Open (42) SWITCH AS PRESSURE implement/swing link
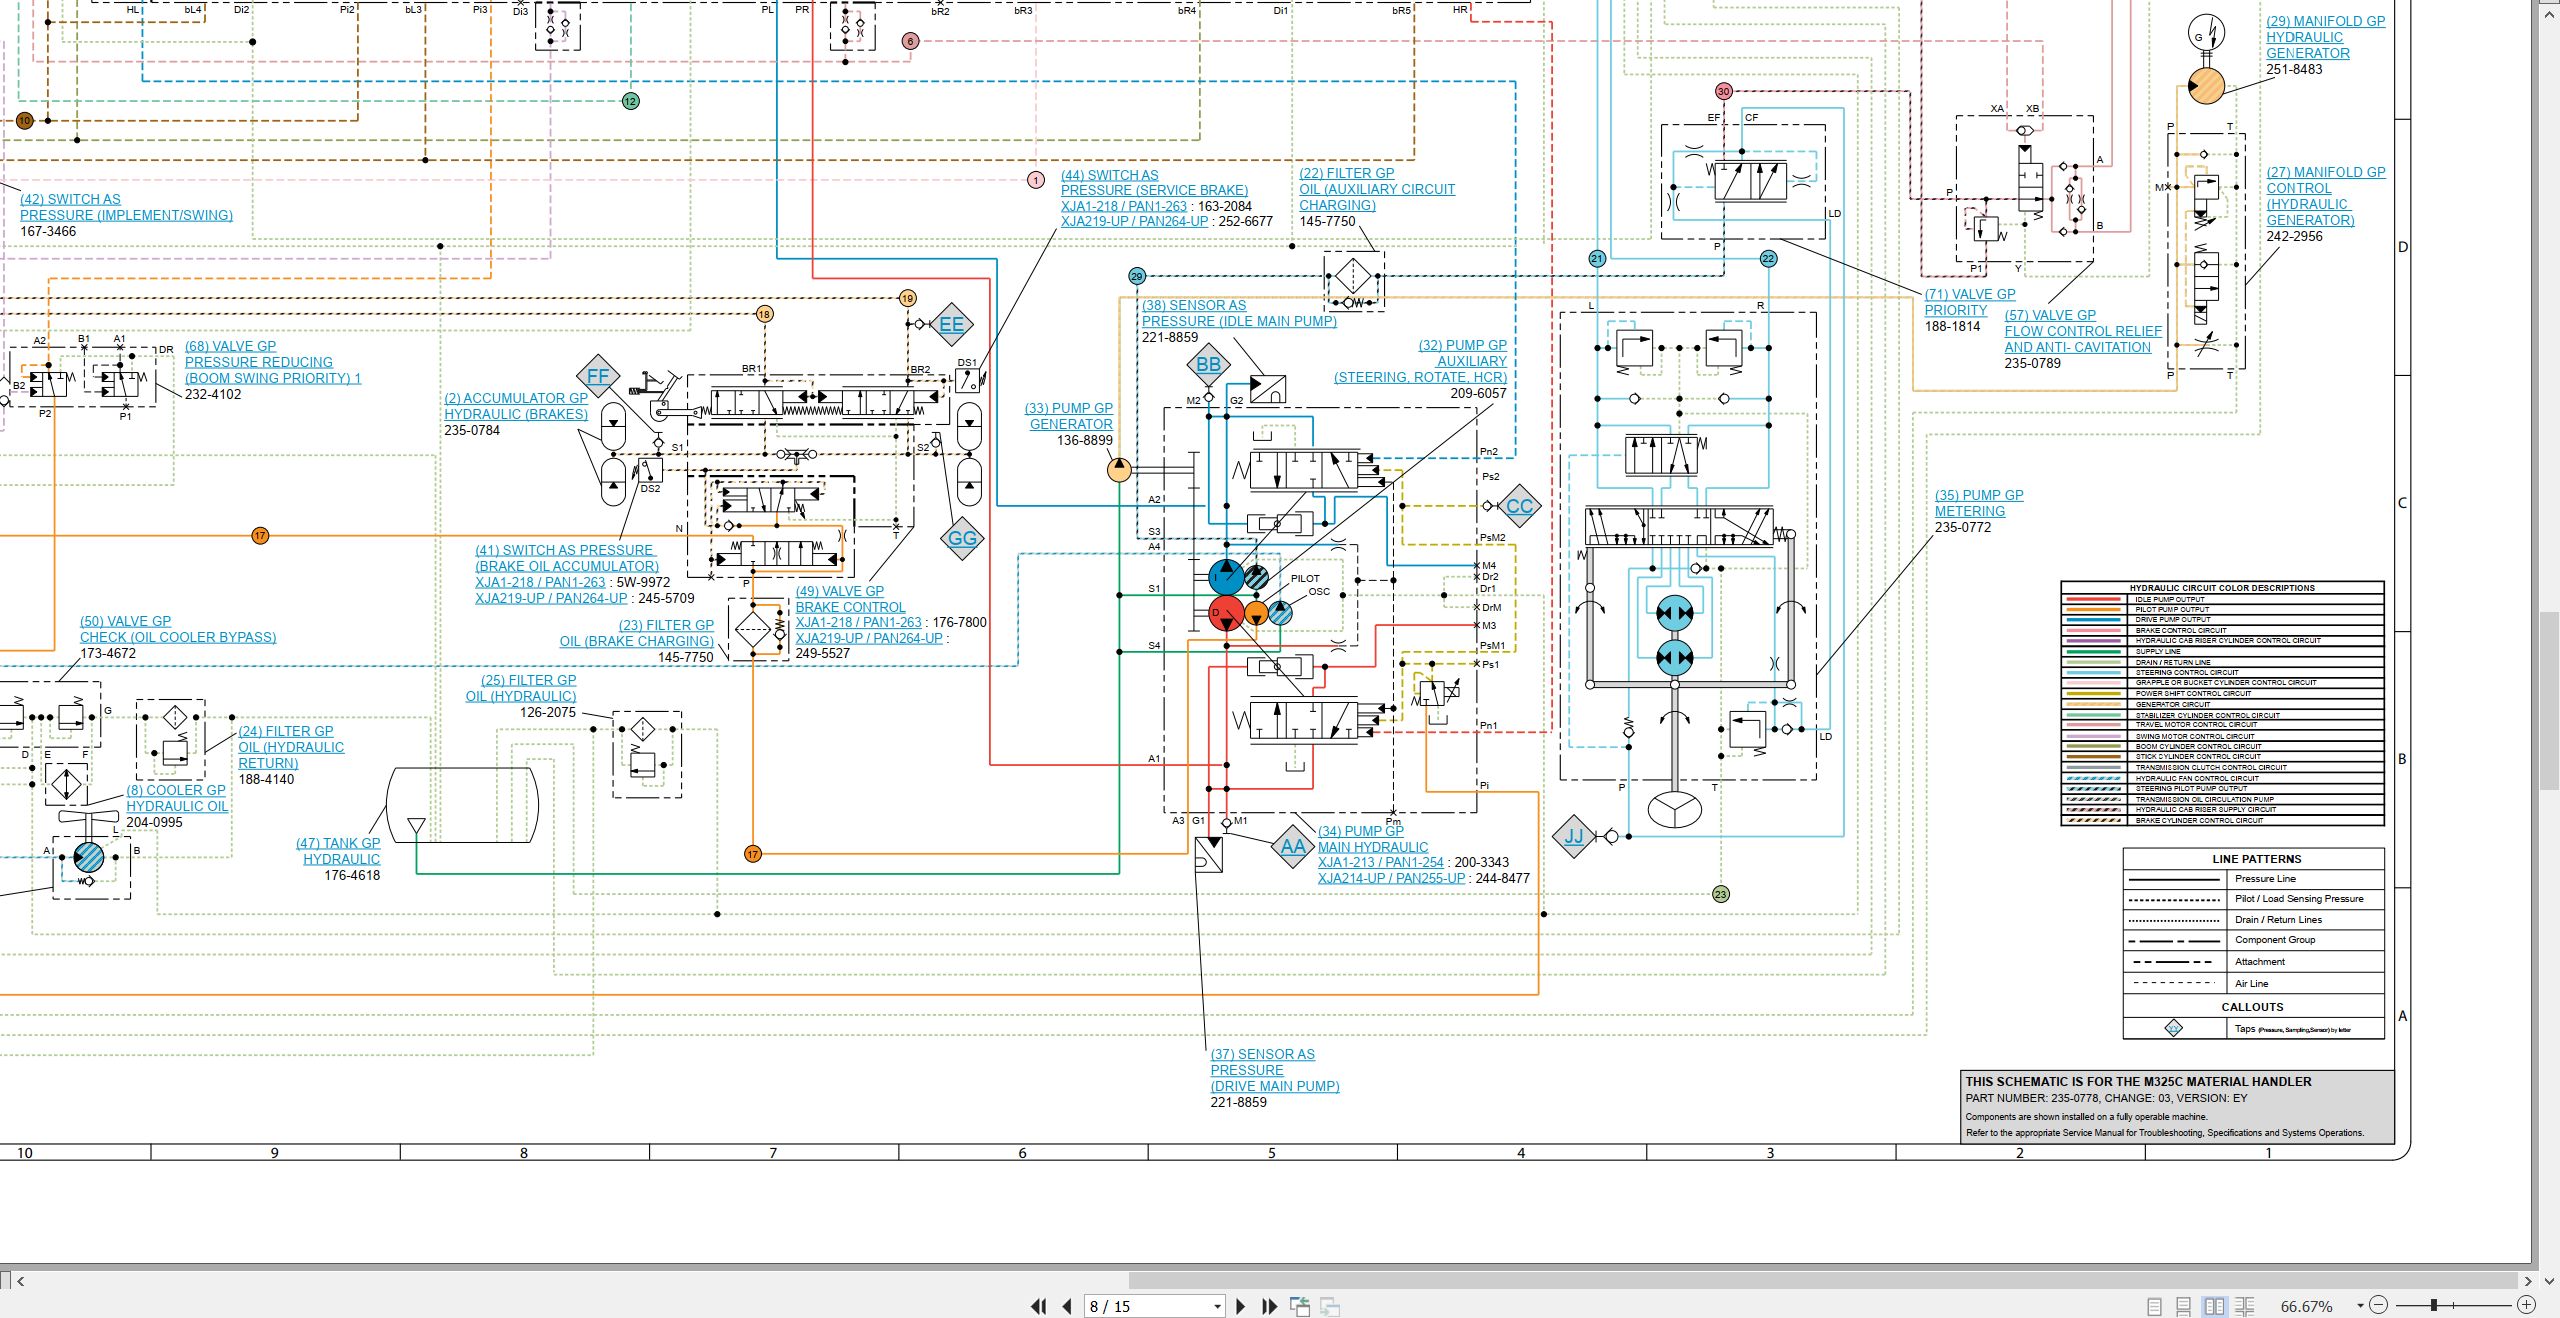Image resolution: width=2560 pixels, height=1318 pixels. [126, 207]
